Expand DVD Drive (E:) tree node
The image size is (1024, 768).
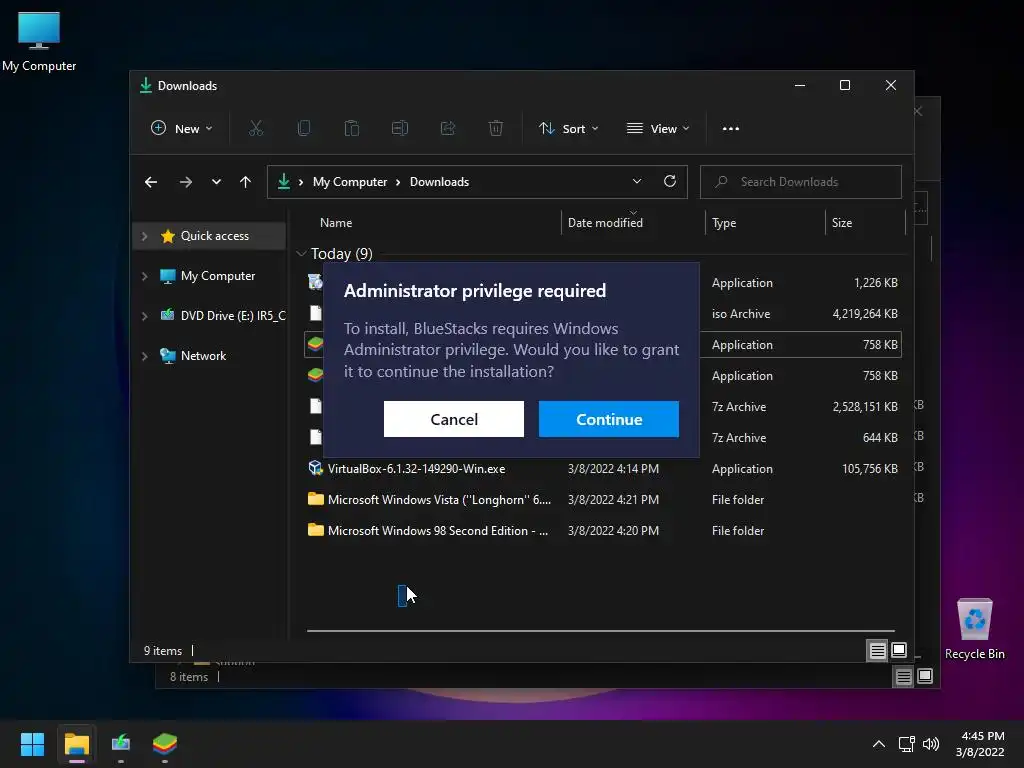[x=144, y=316]
